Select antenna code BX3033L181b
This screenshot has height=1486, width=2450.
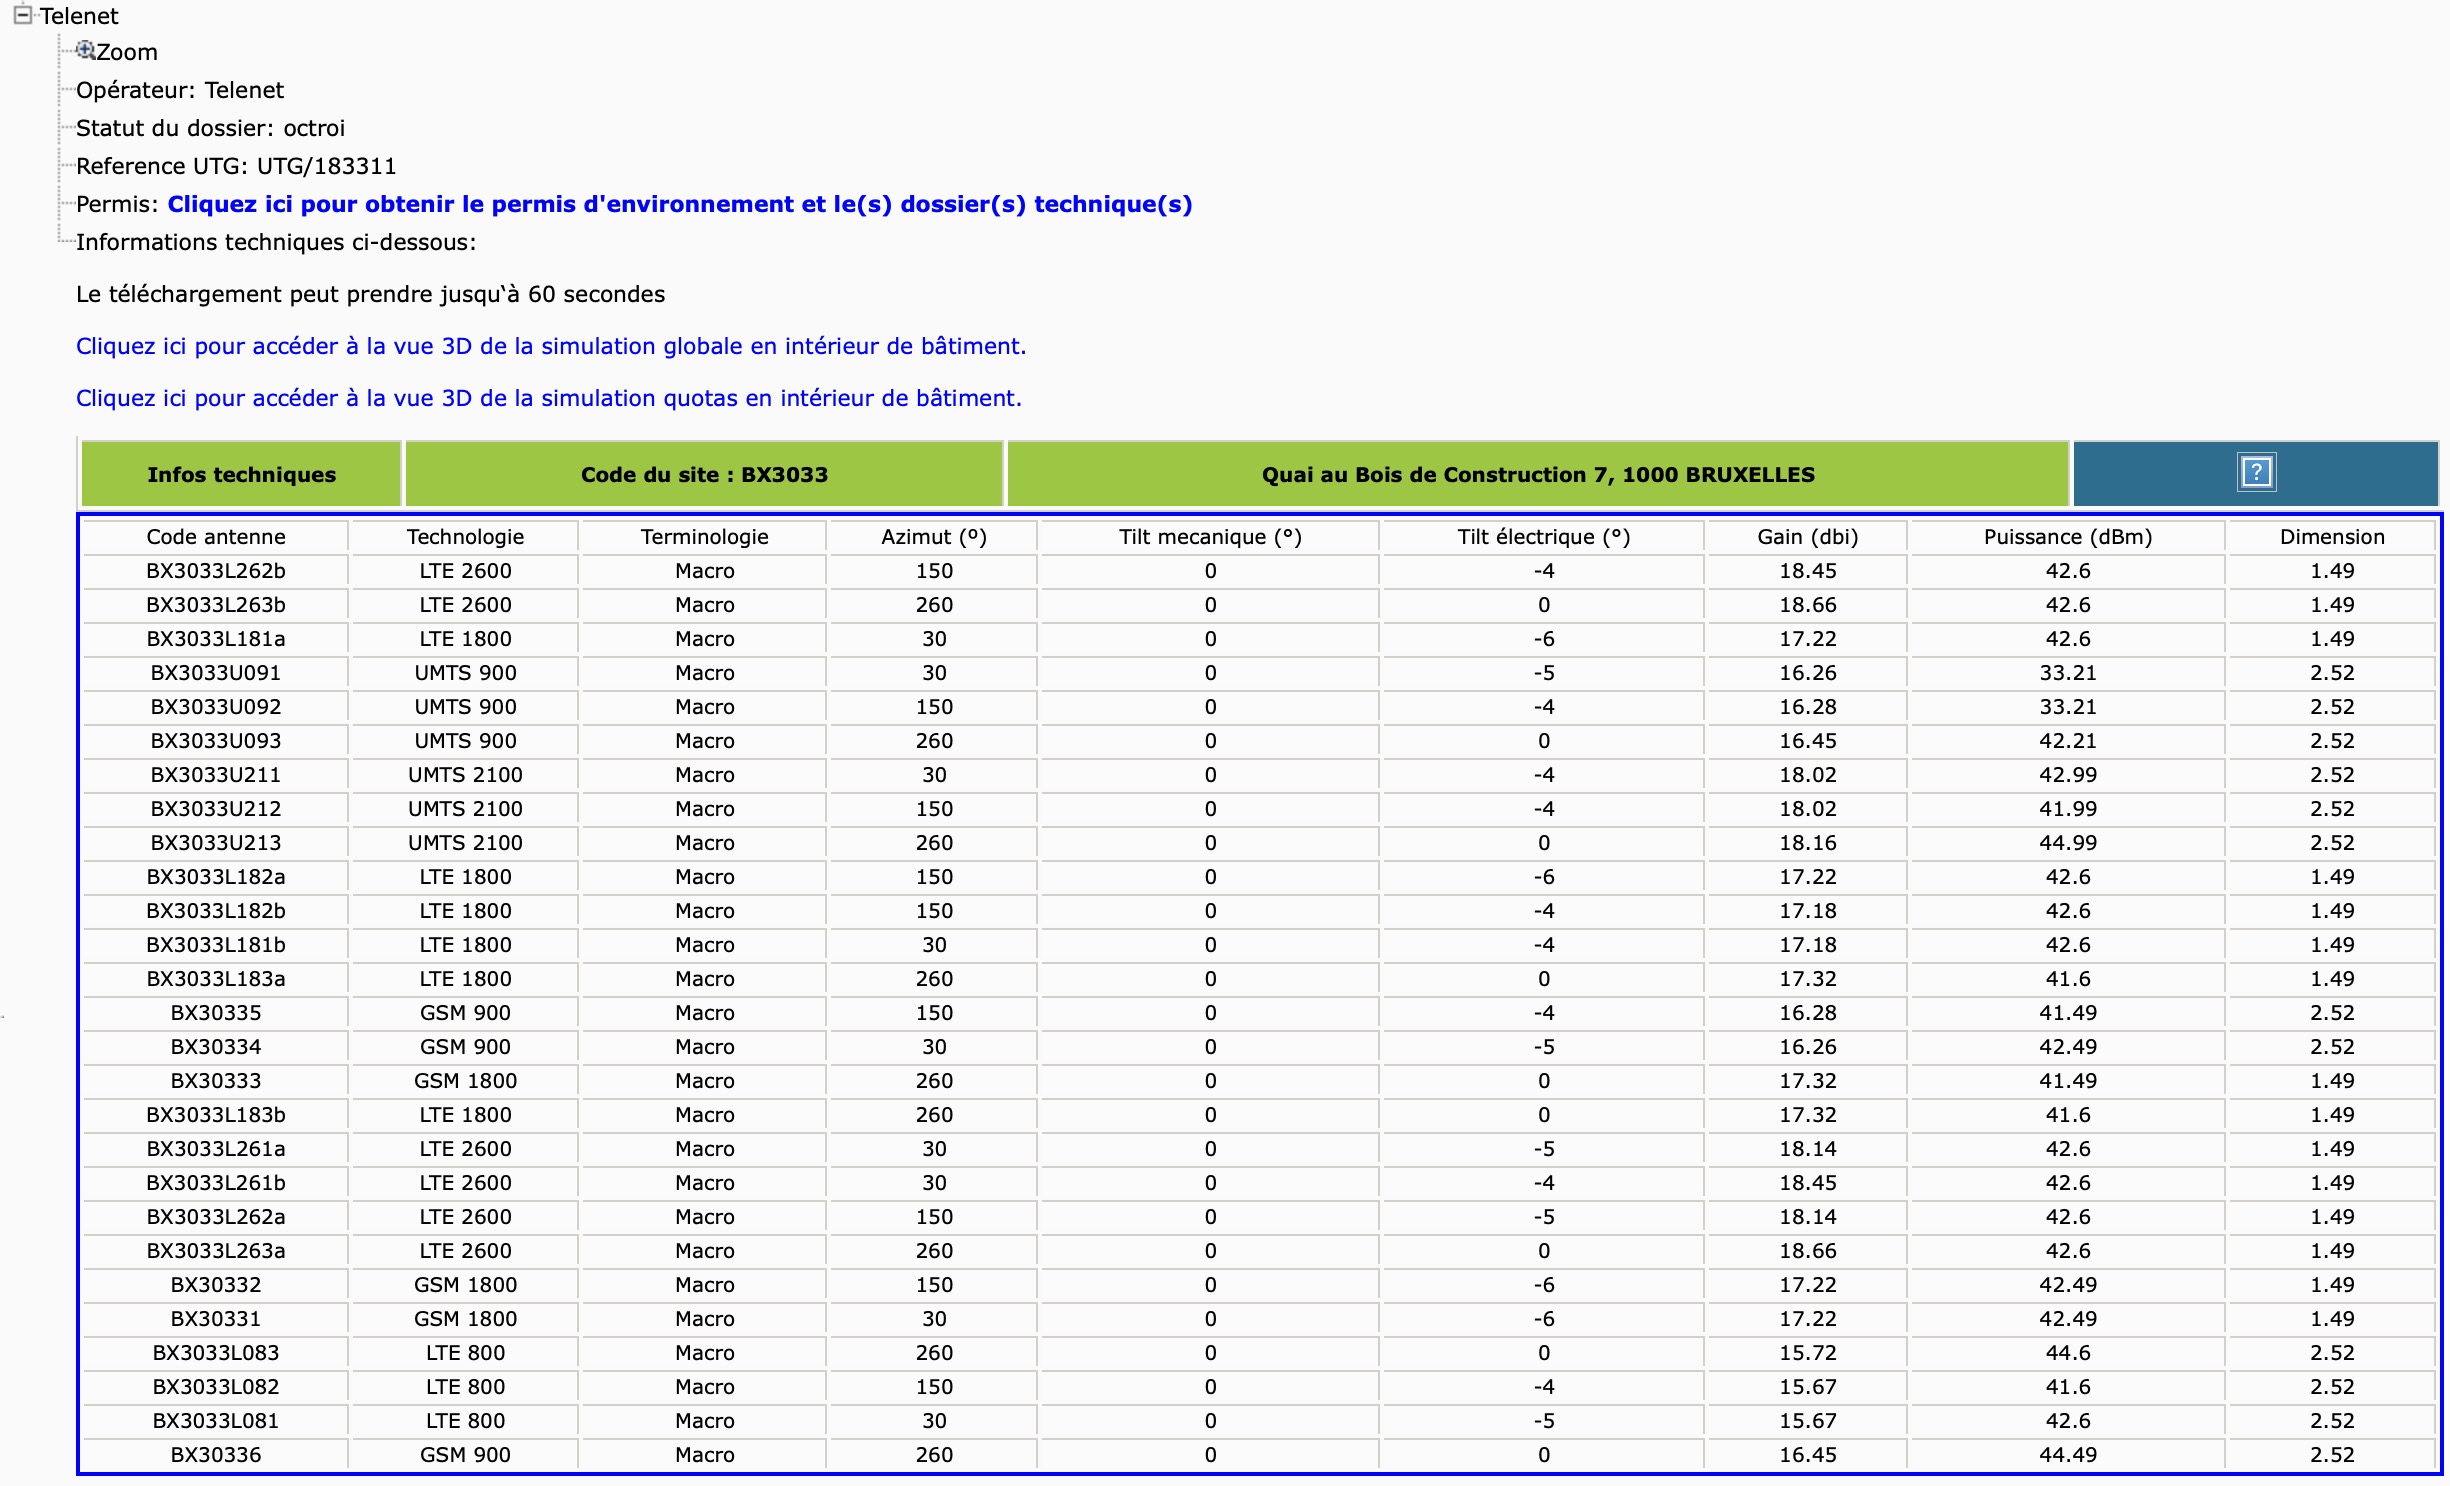coord(216,945)
